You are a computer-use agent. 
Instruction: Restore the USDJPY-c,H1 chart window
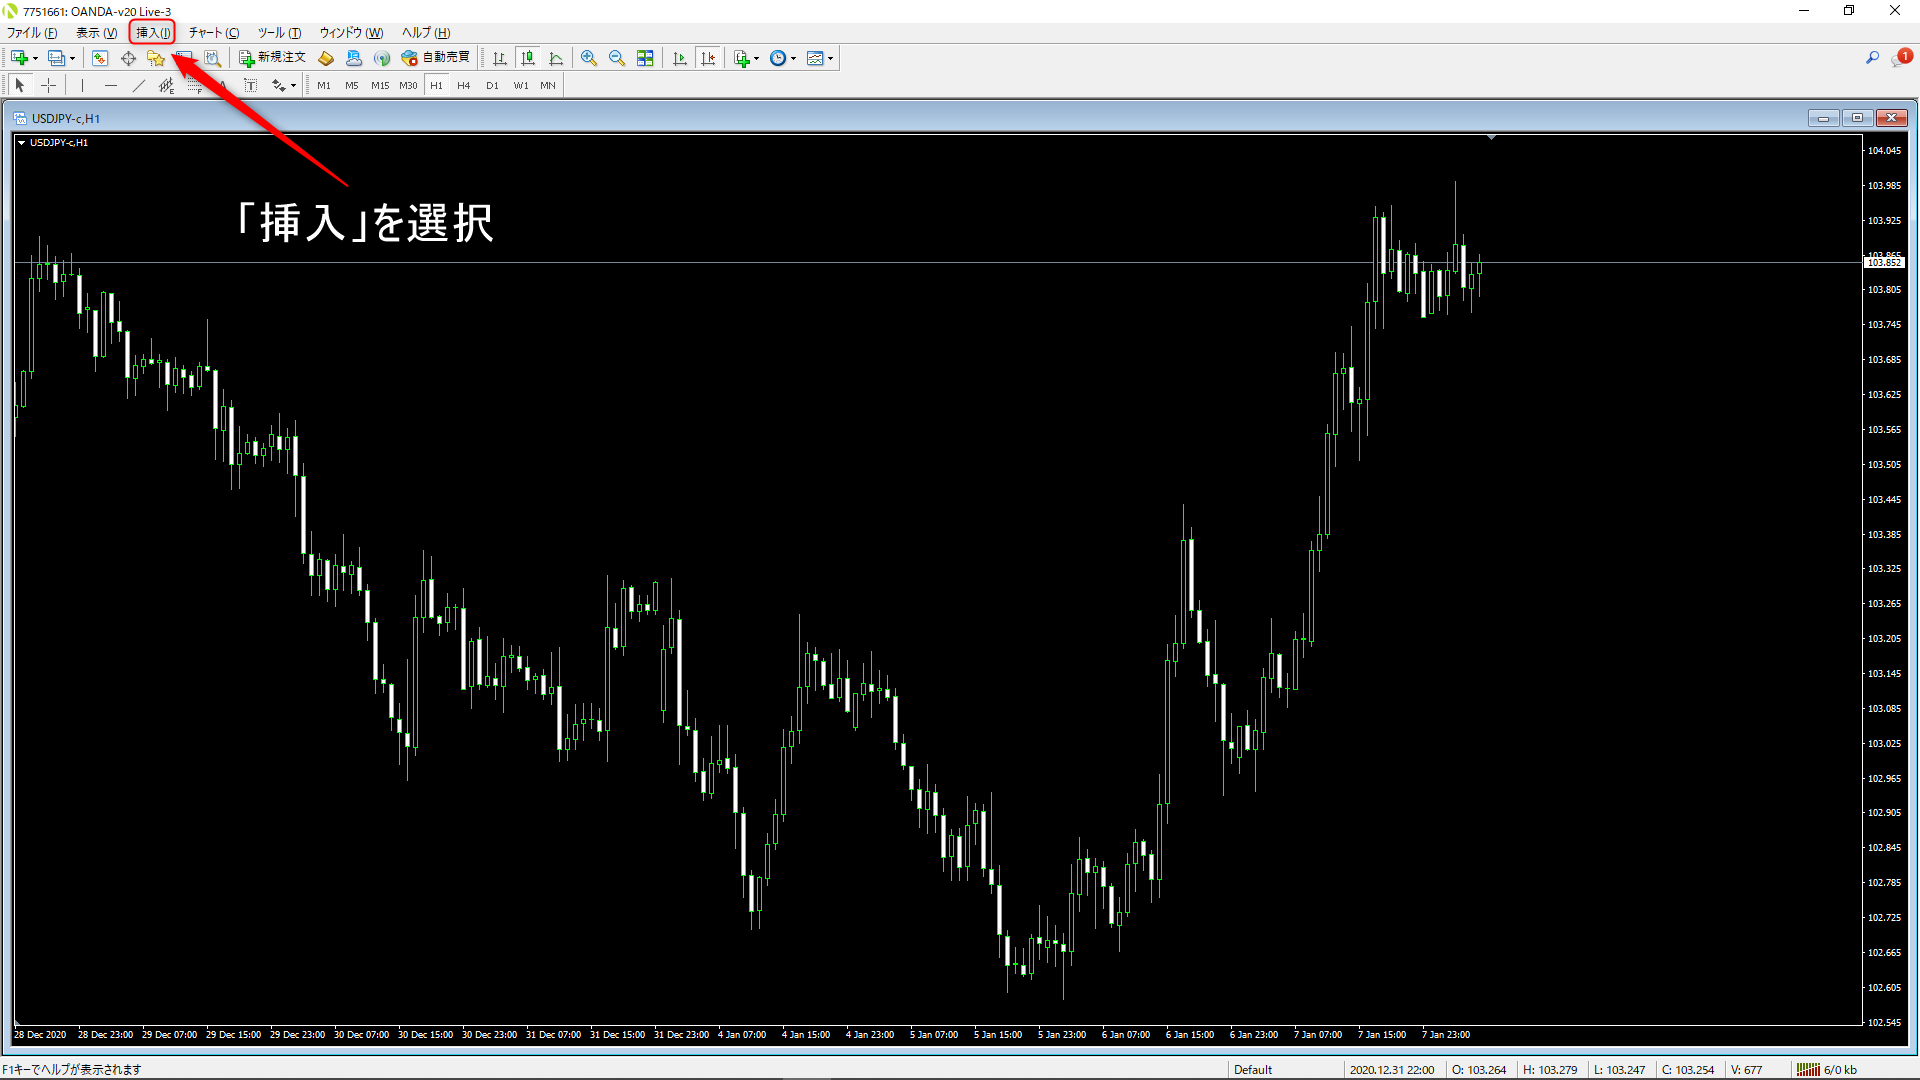tap(1857, 118)
